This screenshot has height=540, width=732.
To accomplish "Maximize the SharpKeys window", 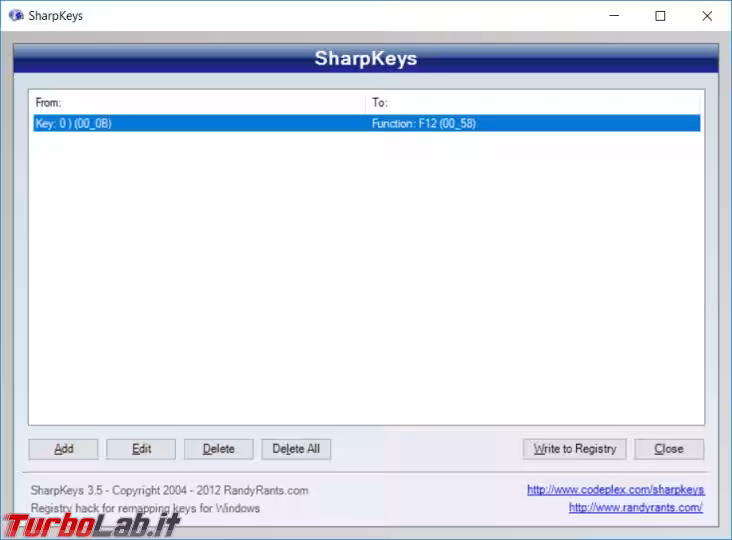I will [x=660, y=16].
